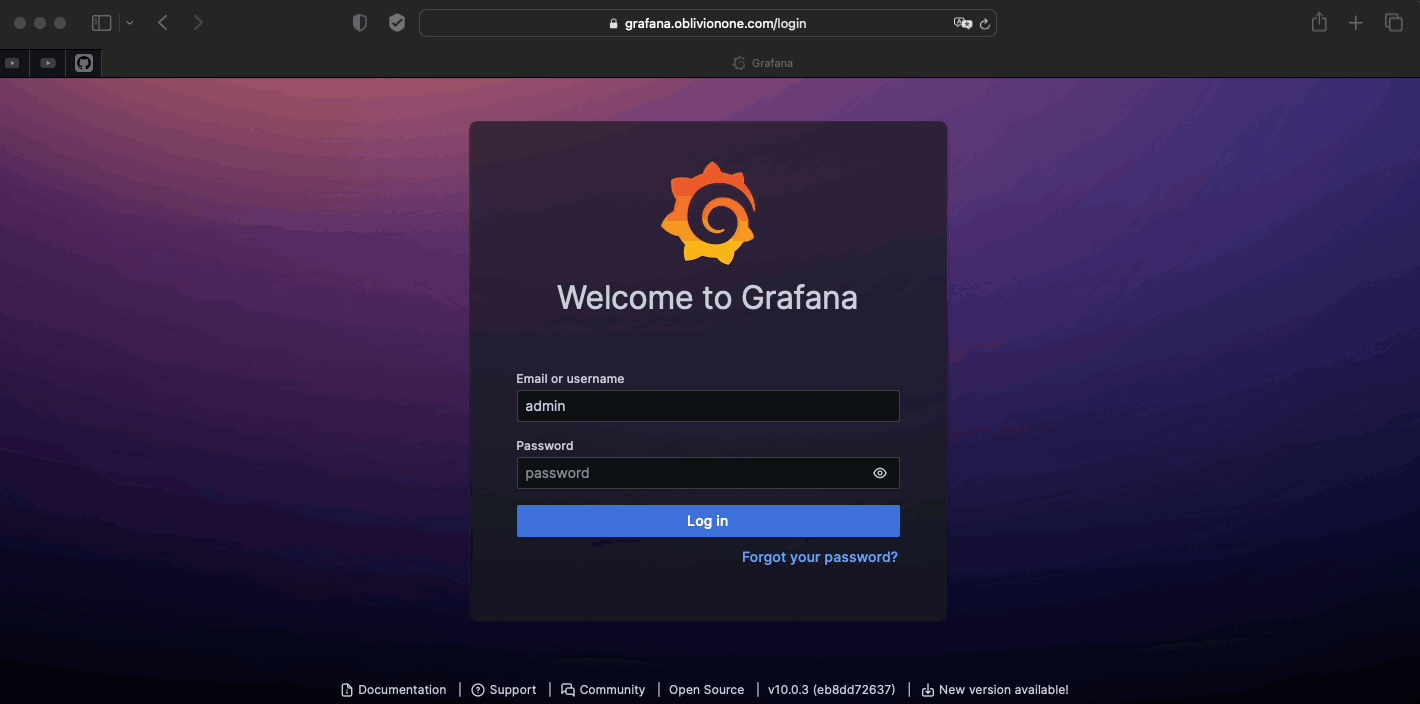This screenshot has width=1420, height=704.
Task: Click the lock icon in address bar
Action: coord(614,23)
